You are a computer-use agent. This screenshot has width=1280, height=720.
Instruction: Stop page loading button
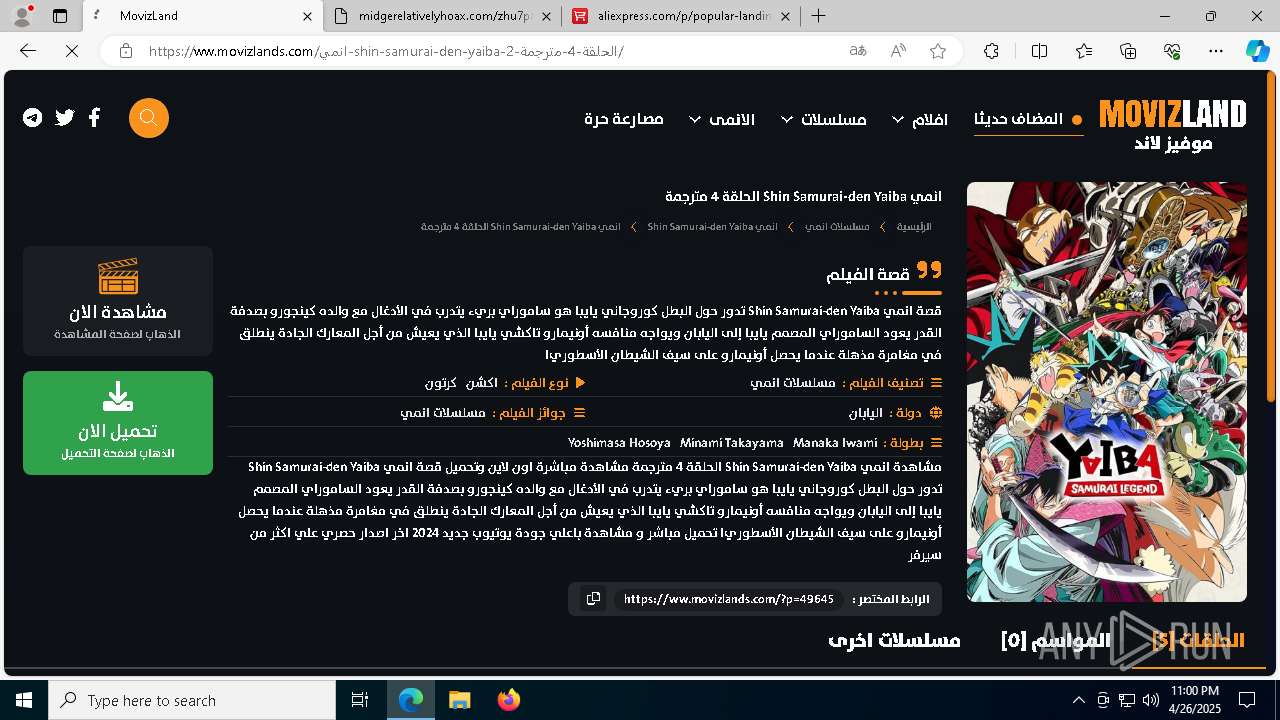pyautogui.click(x=72, y=51)
